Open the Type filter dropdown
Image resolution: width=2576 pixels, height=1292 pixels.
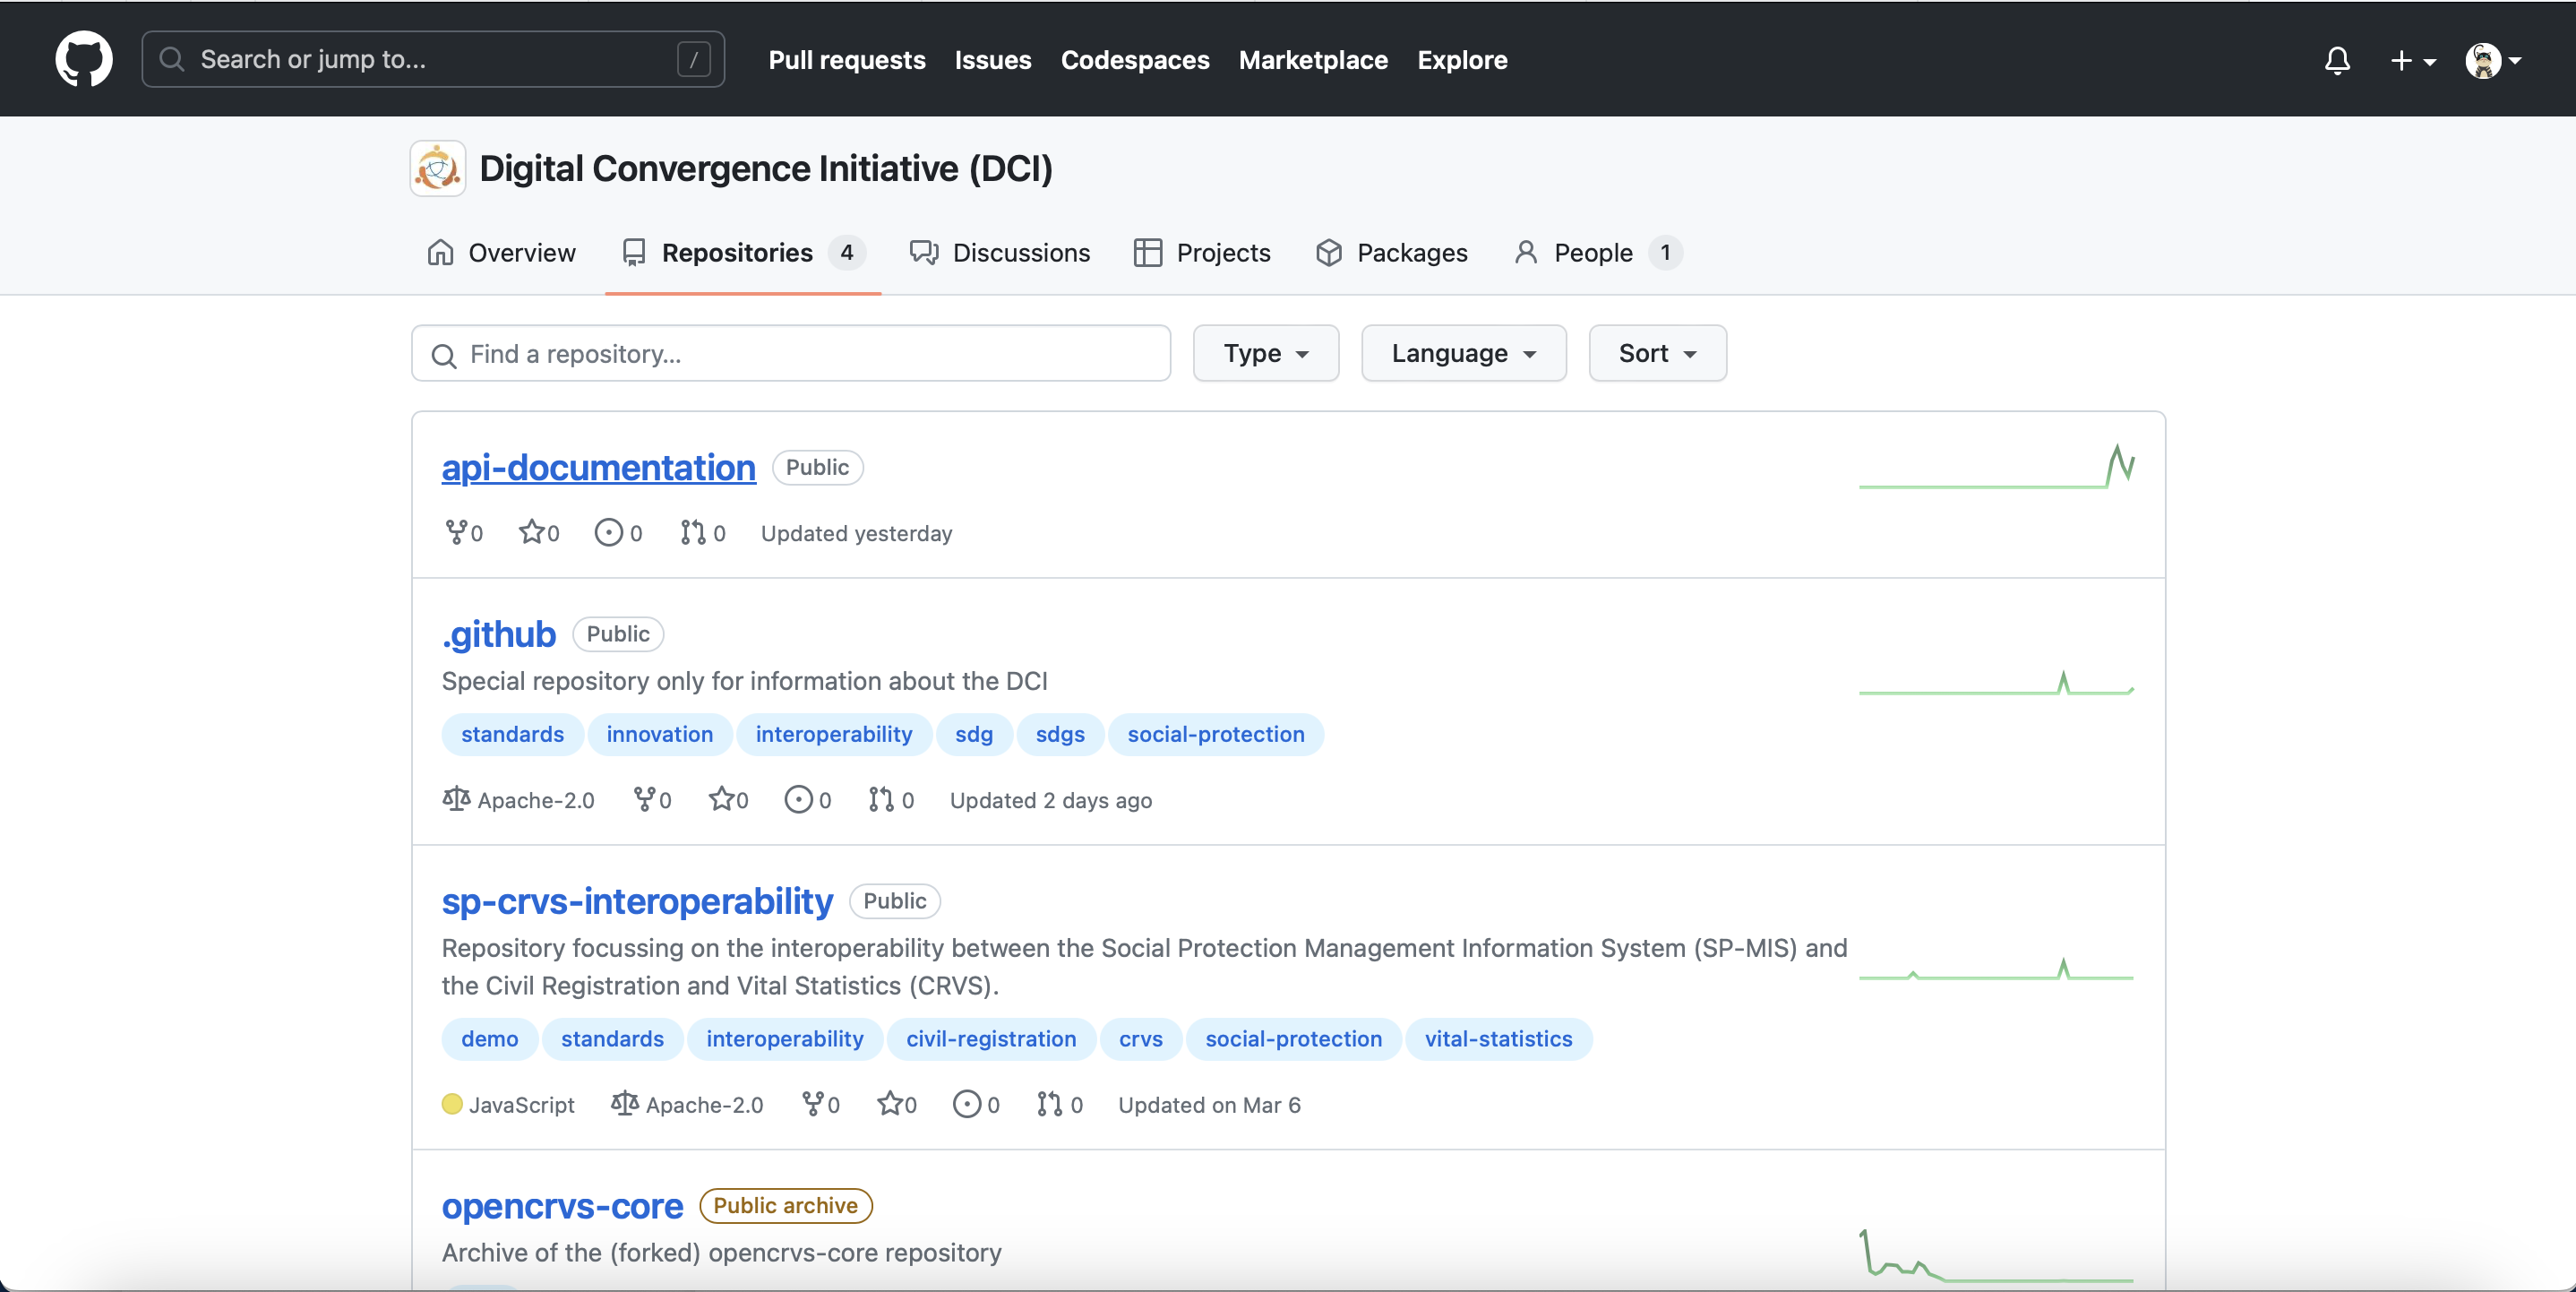point(1265,353)
